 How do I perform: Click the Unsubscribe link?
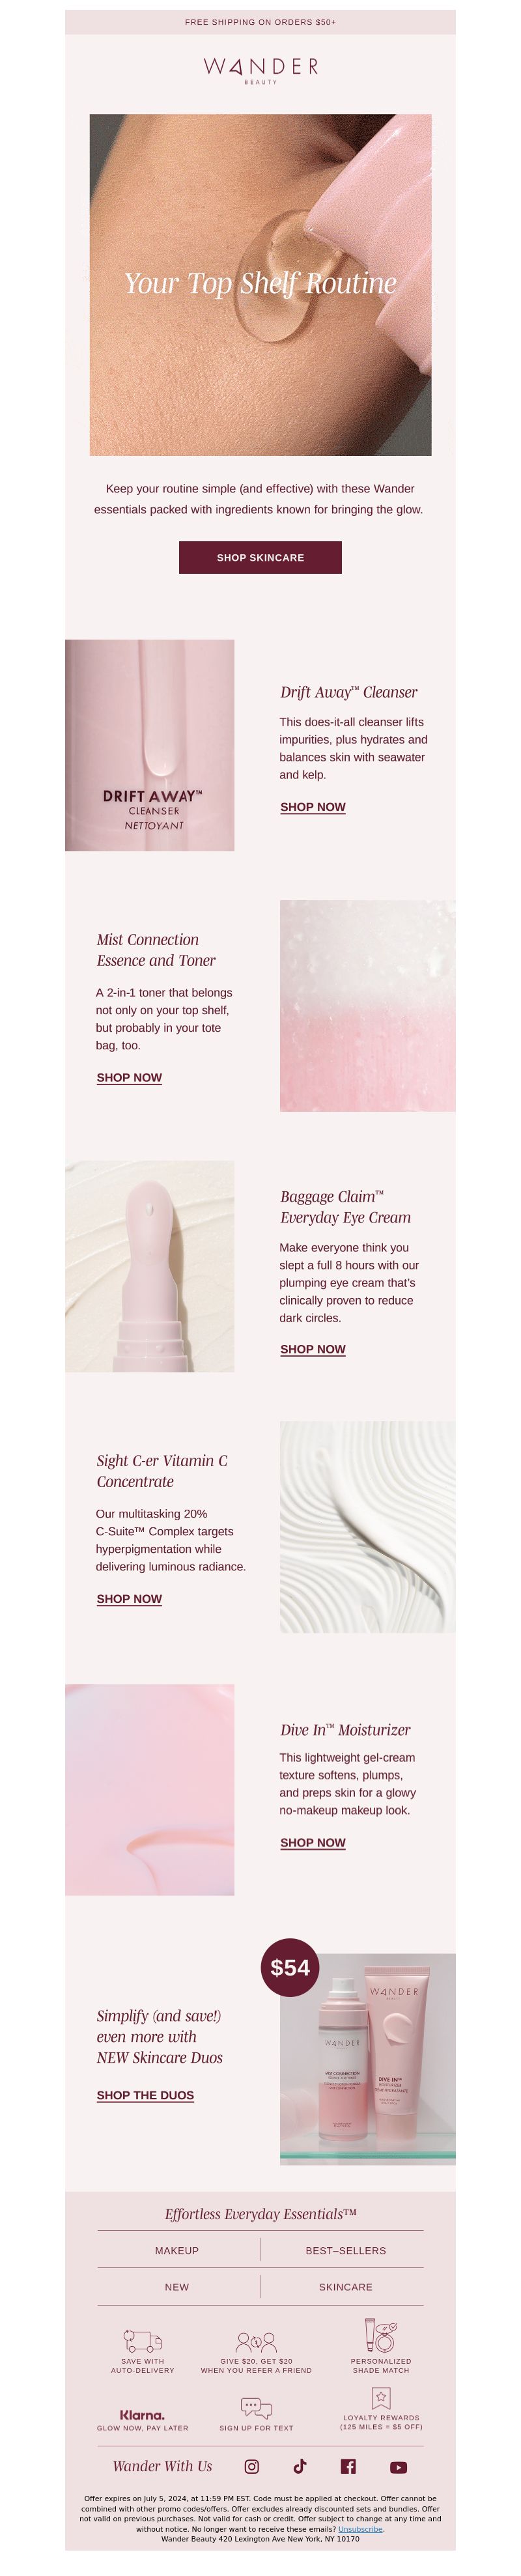point(360,2529)
